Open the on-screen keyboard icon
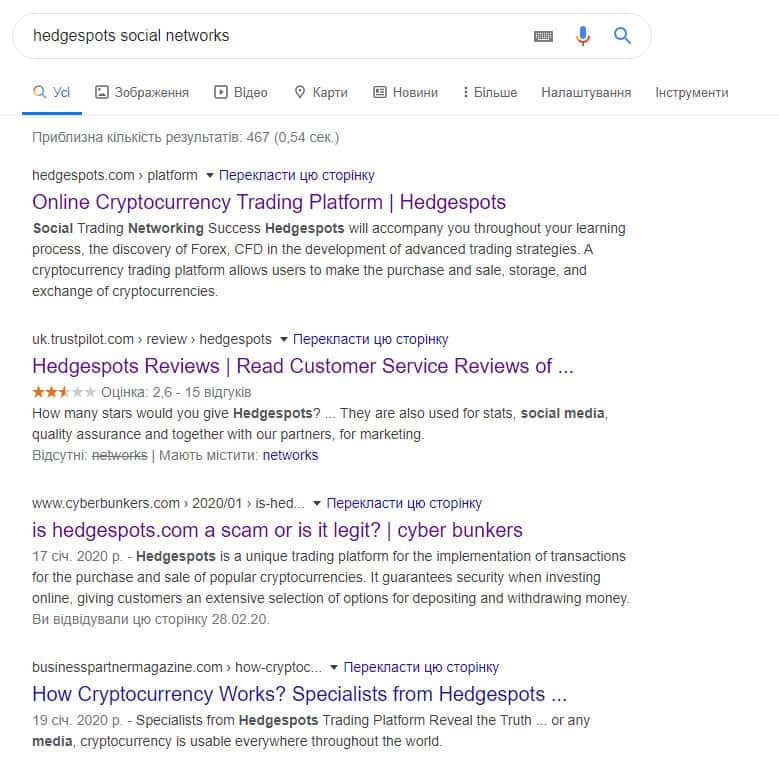 pos(543,36)
